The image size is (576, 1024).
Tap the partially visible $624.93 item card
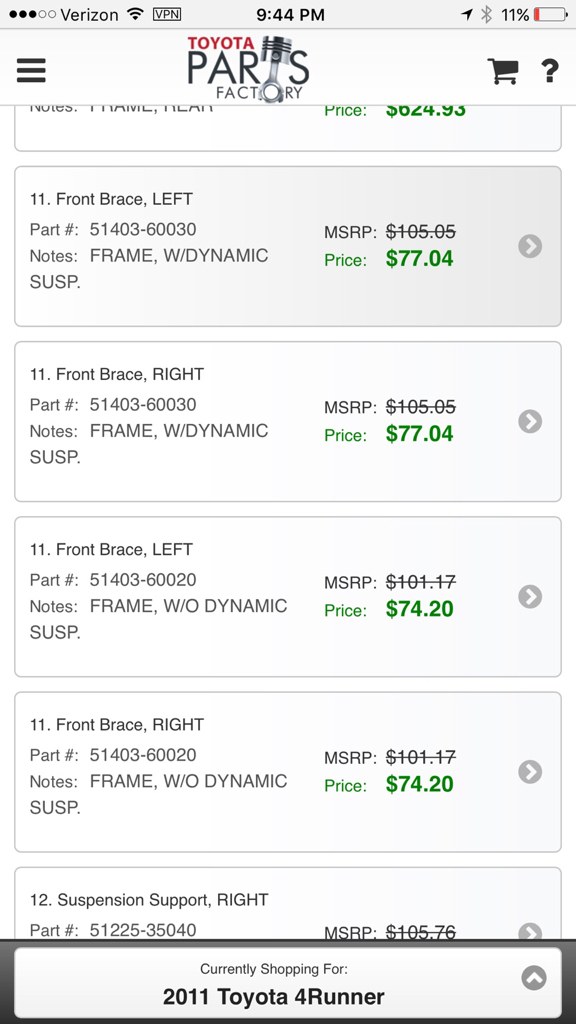click(x=288, y=128)
